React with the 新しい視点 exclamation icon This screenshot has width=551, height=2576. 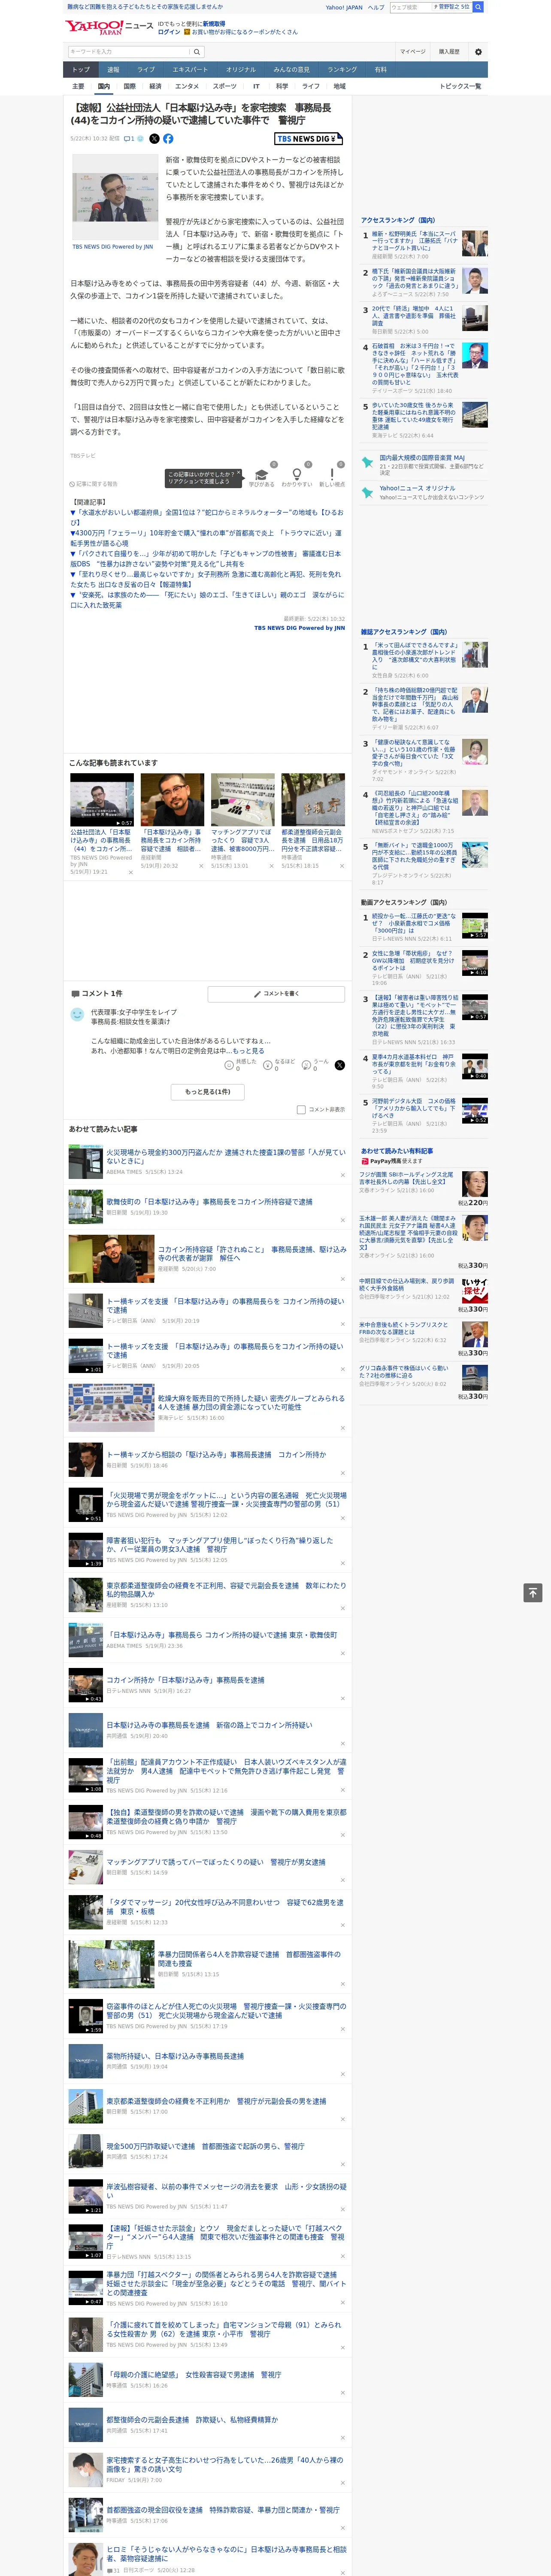point(332,474)
